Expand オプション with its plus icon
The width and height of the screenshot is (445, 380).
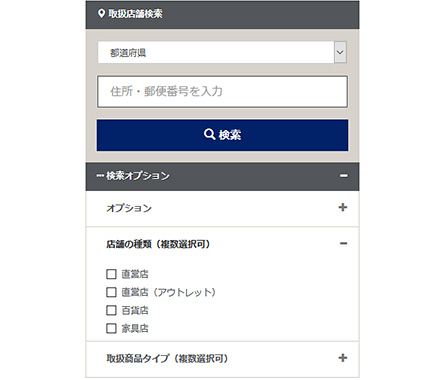coord(343,208)
